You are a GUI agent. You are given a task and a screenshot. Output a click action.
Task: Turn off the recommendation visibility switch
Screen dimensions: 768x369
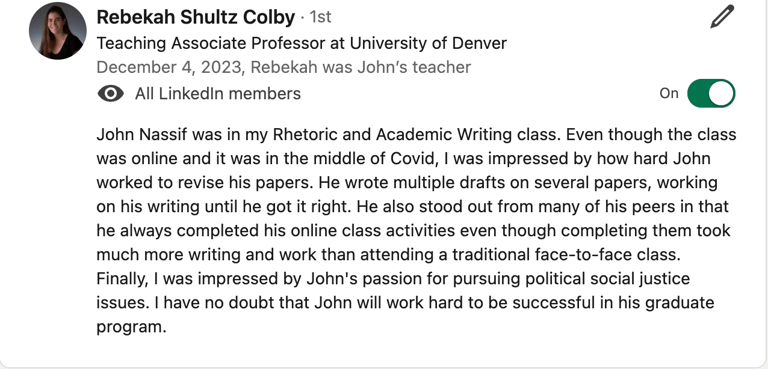(x=711, y=93)
